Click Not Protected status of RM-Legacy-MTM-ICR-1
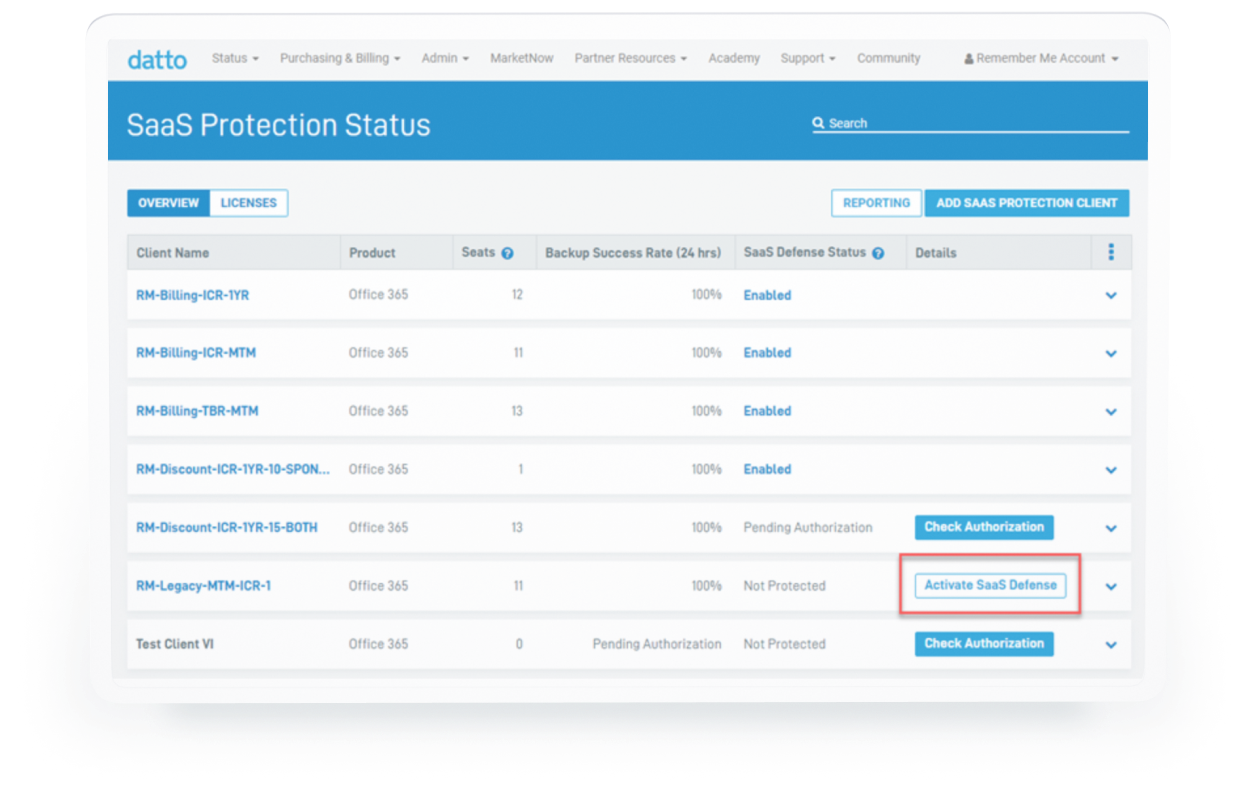Screen dimensions: 1247x794 coord(784,586)
